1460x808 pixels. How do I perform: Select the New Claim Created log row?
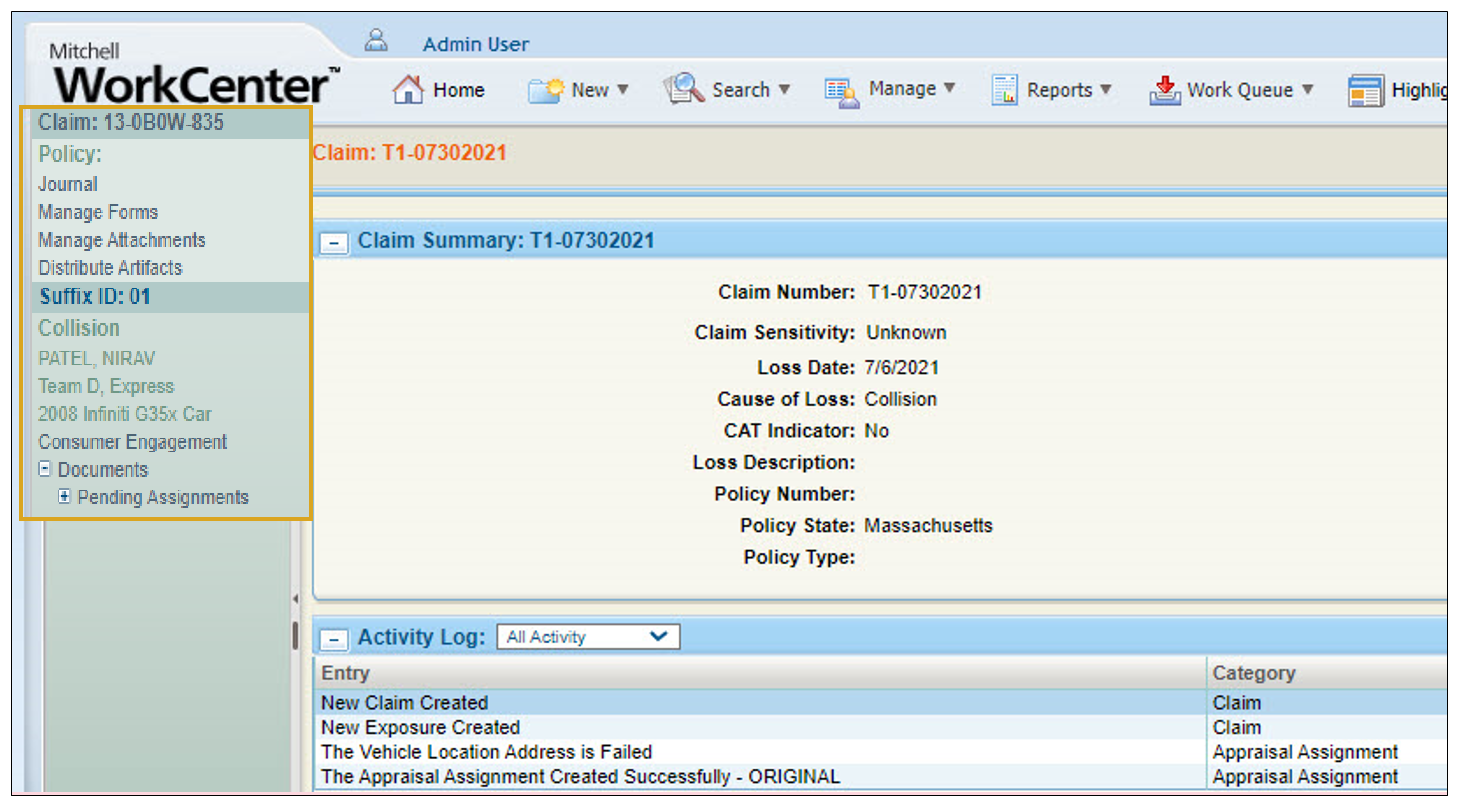404,703
